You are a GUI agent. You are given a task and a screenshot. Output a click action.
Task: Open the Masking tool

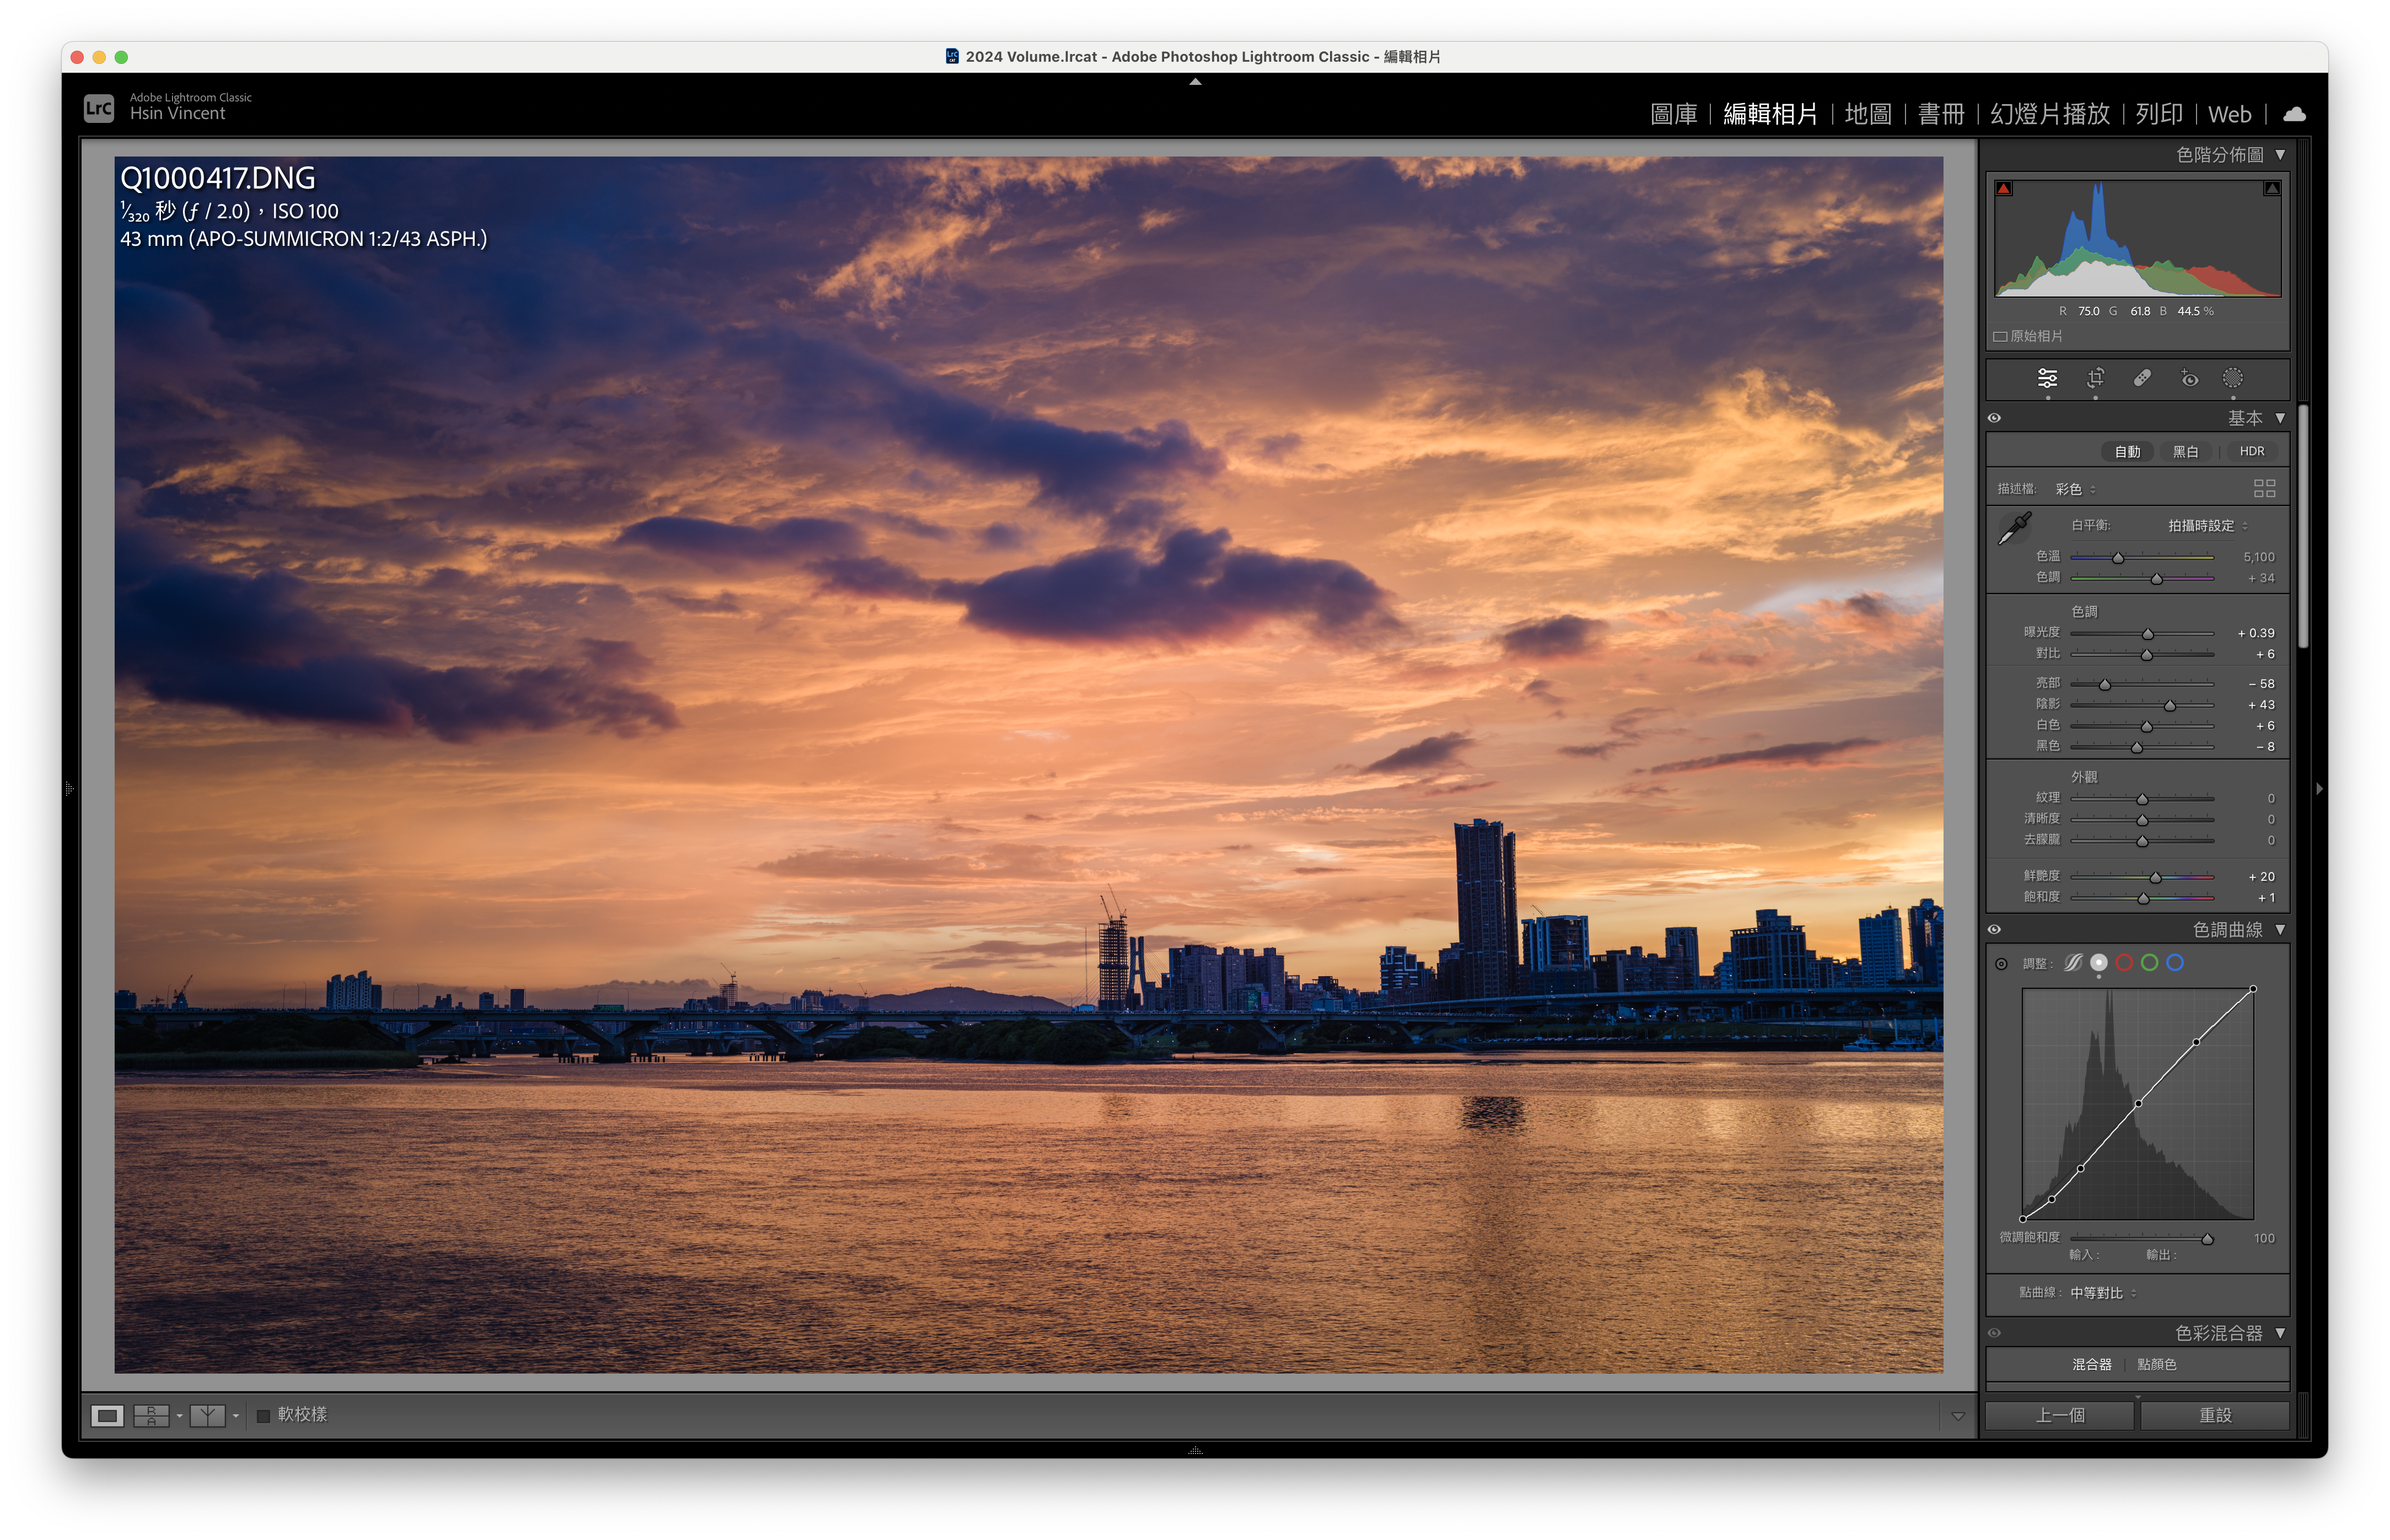[x=2232, y=378]
